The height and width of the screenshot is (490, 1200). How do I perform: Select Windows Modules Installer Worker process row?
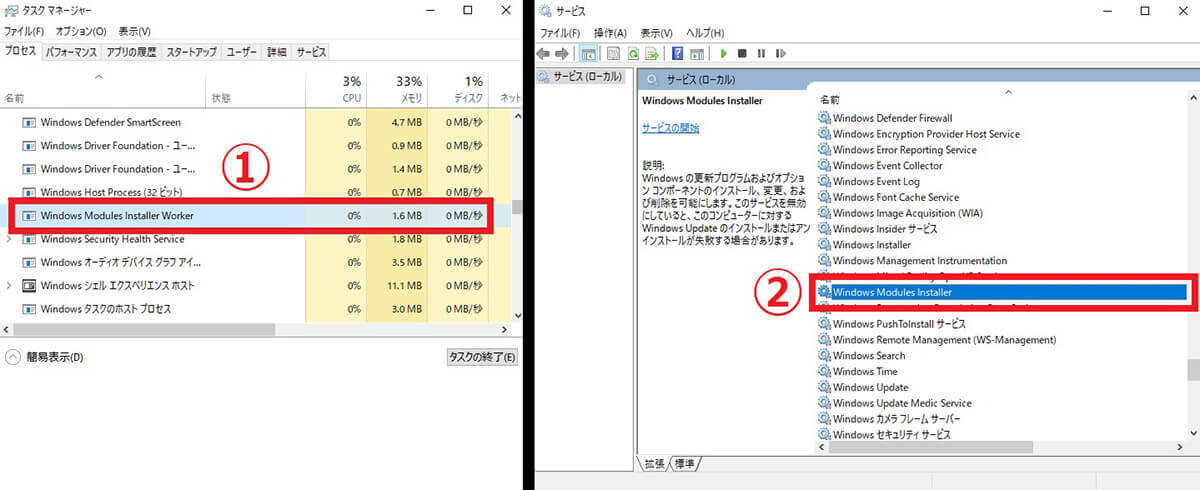[251, 215]
